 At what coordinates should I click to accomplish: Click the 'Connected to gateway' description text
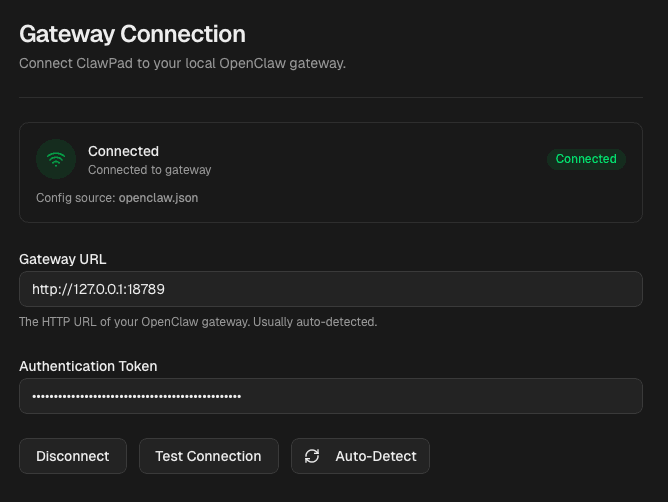pos(149,170)
